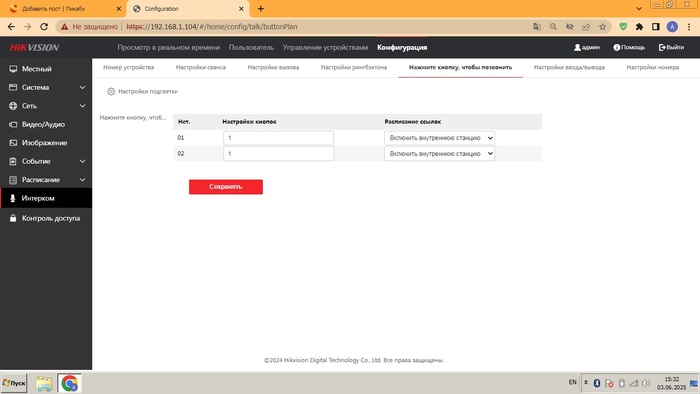Open backlight settings gear icon
Screen dimensions: 700x394
pos(111,91)
